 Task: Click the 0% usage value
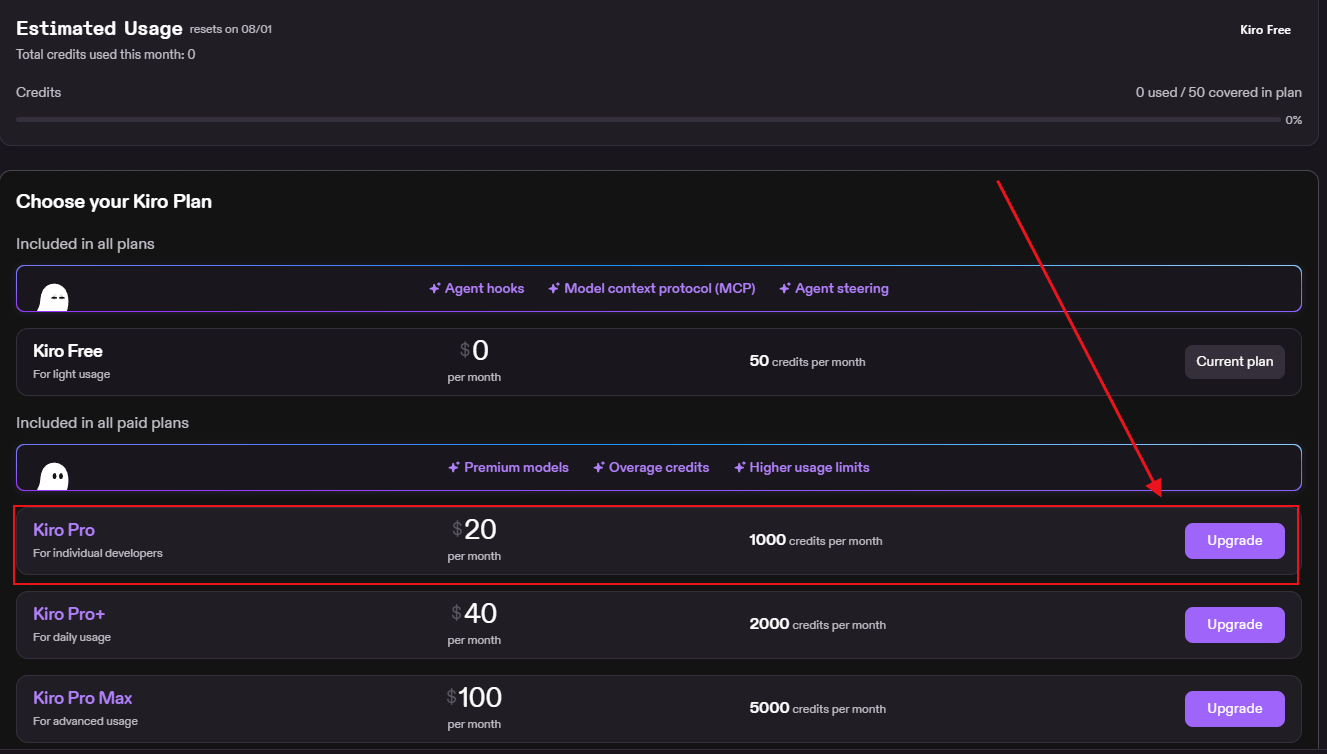click(x=1294, y=120)
